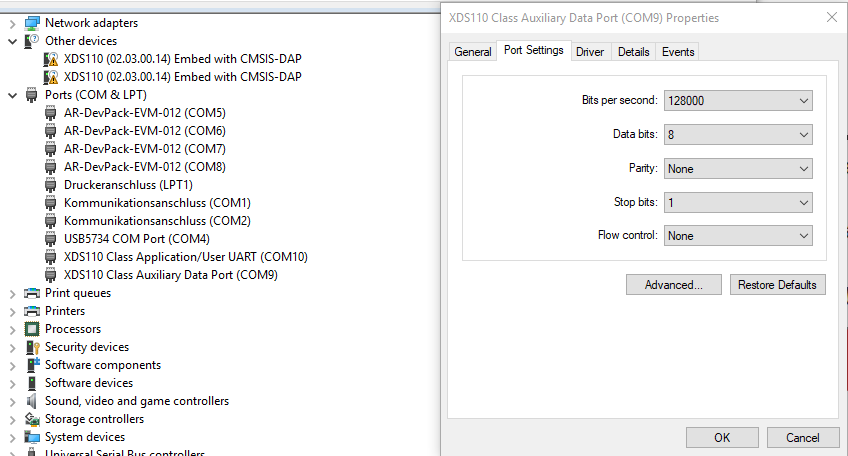Click the Security devices icon
The height and width of the screenshot is (456, 848).
(x=32, y=347)
